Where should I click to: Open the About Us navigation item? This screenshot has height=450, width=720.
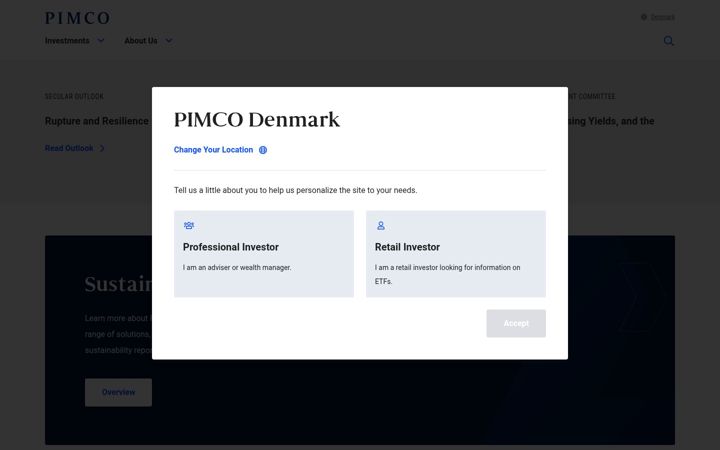coord(141,40)
